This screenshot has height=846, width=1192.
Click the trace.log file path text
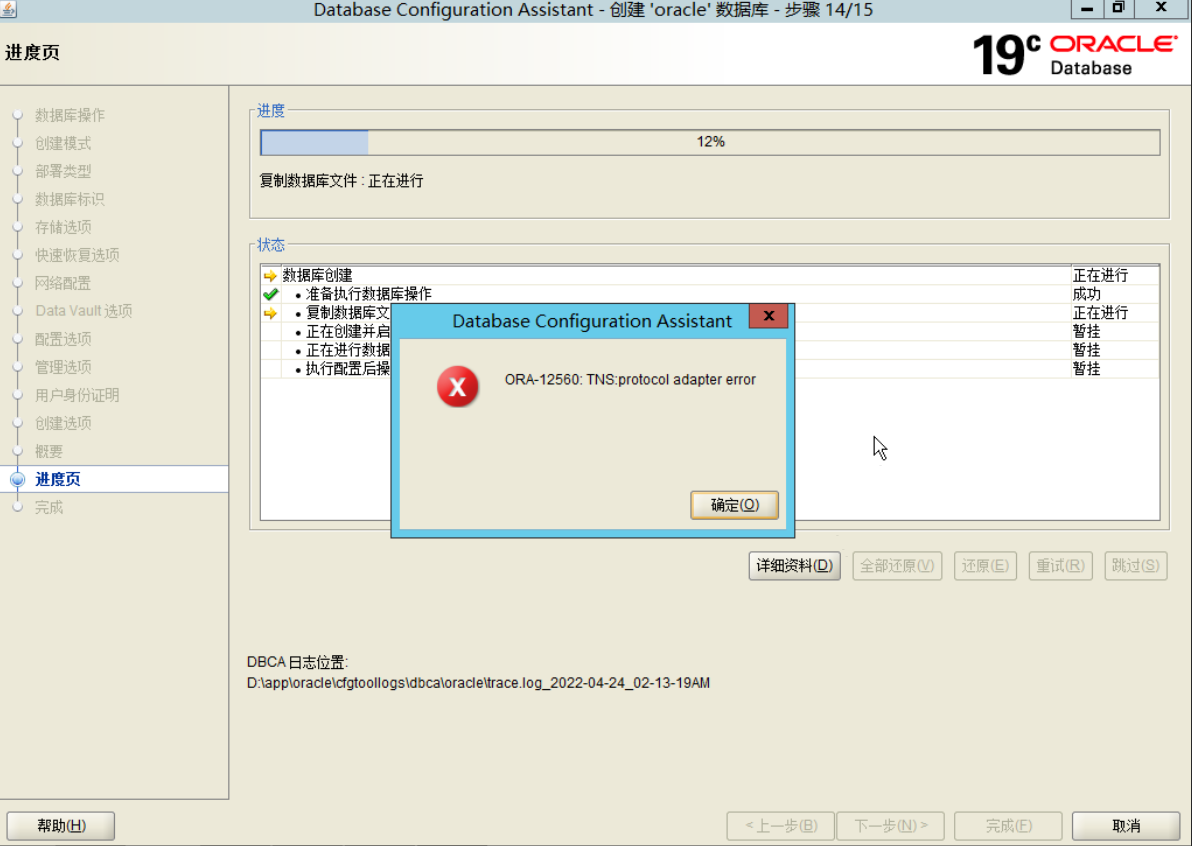pyautogui.click(x=478, y=683)
